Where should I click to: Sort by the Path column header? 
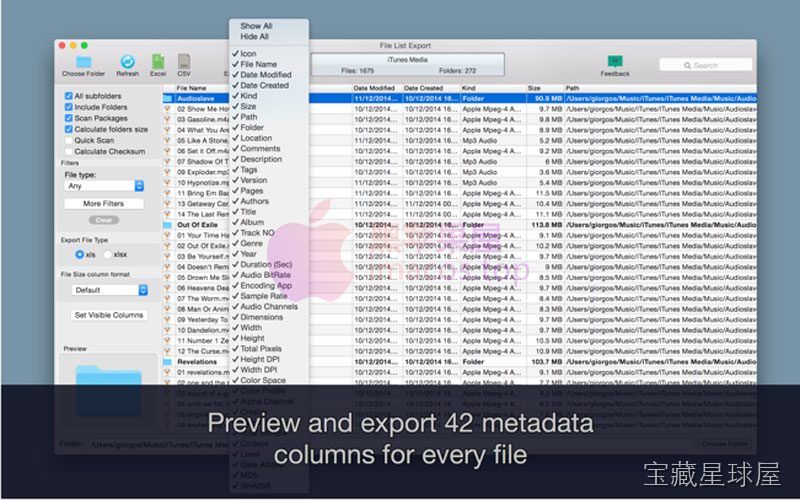coord(572,88)
